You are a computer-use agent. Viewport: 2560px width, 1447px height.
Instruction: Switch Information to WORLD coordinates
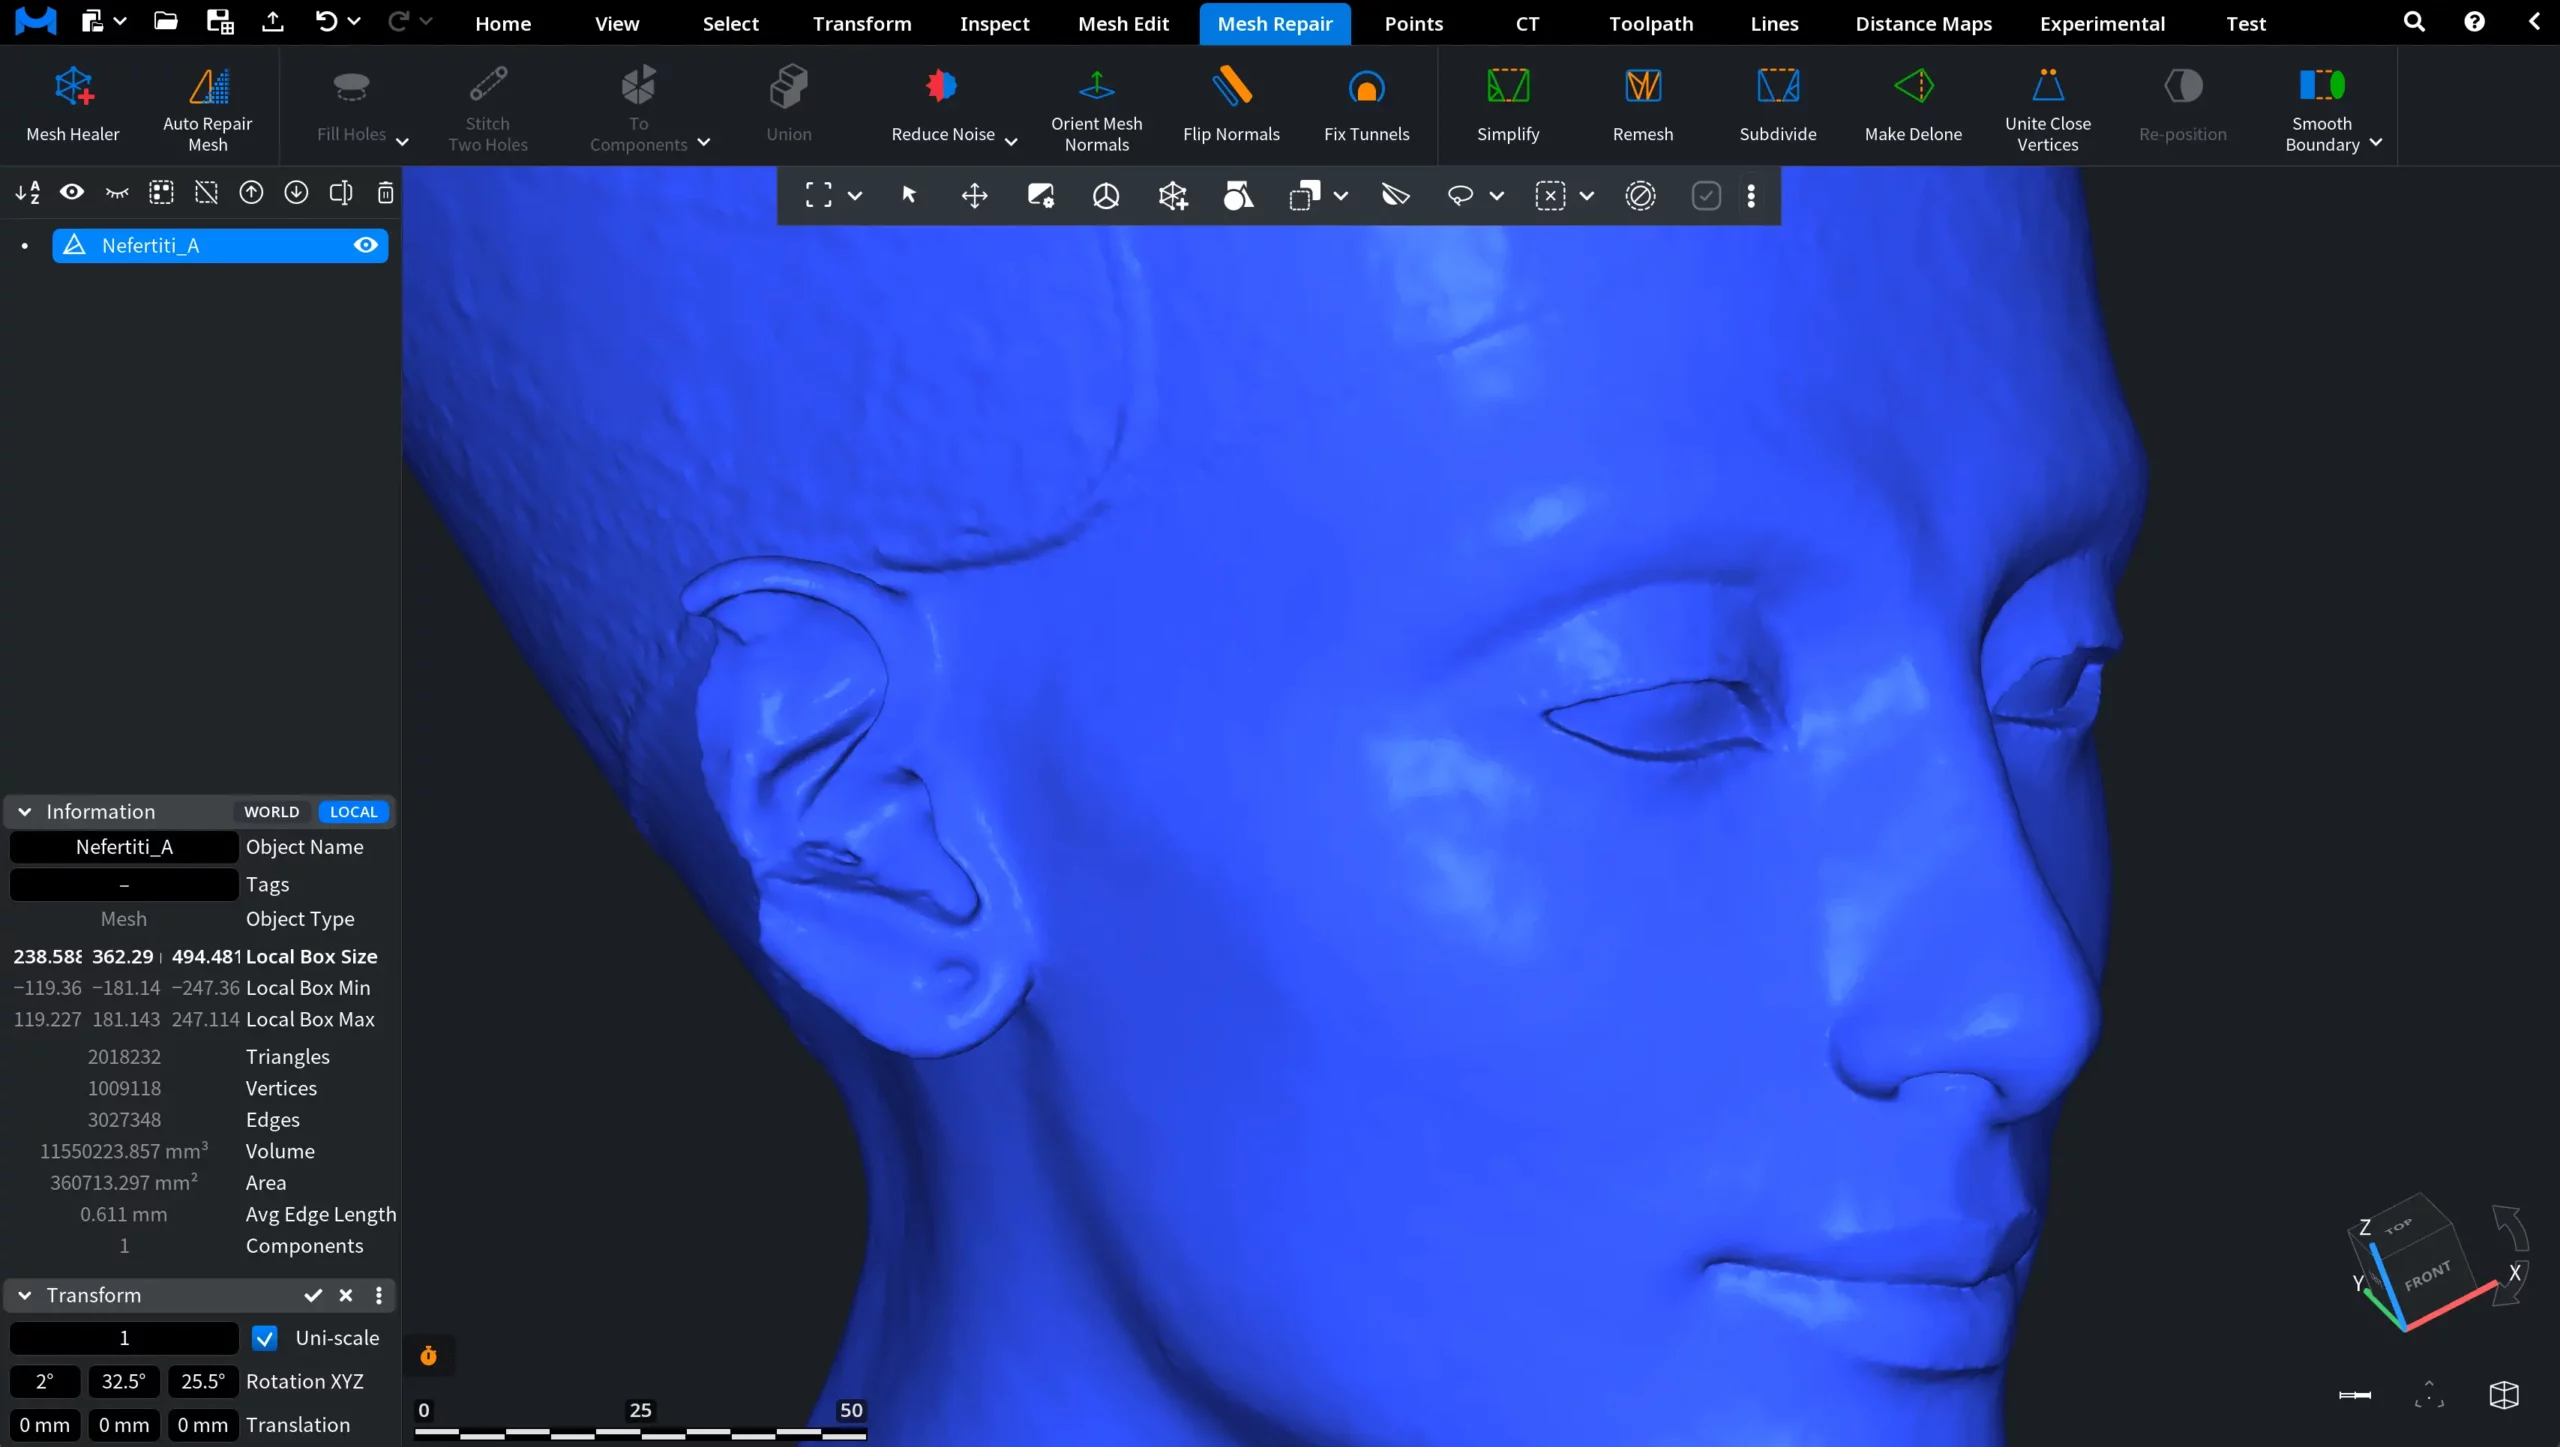(272, 812)
